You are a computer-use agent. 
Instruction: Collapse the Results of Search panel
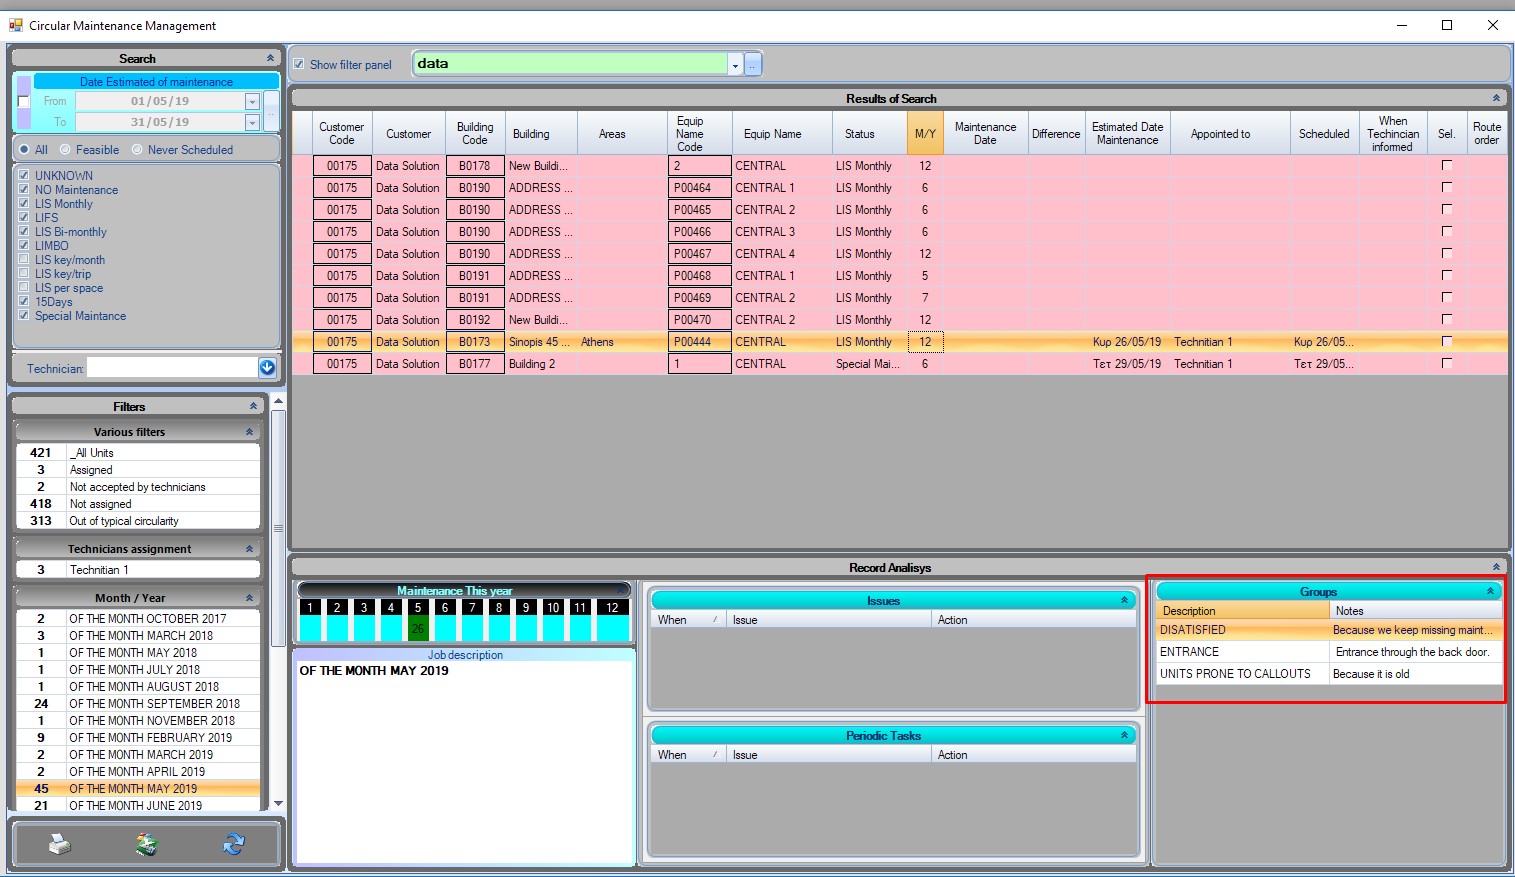click(1496, 99)
